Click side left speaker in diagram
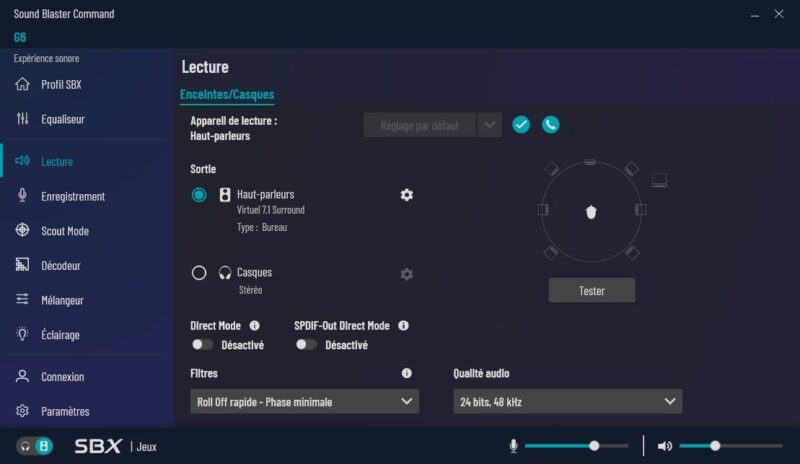Image resolution: width=800 pixels, height=464 pixels. click(543, 210)
